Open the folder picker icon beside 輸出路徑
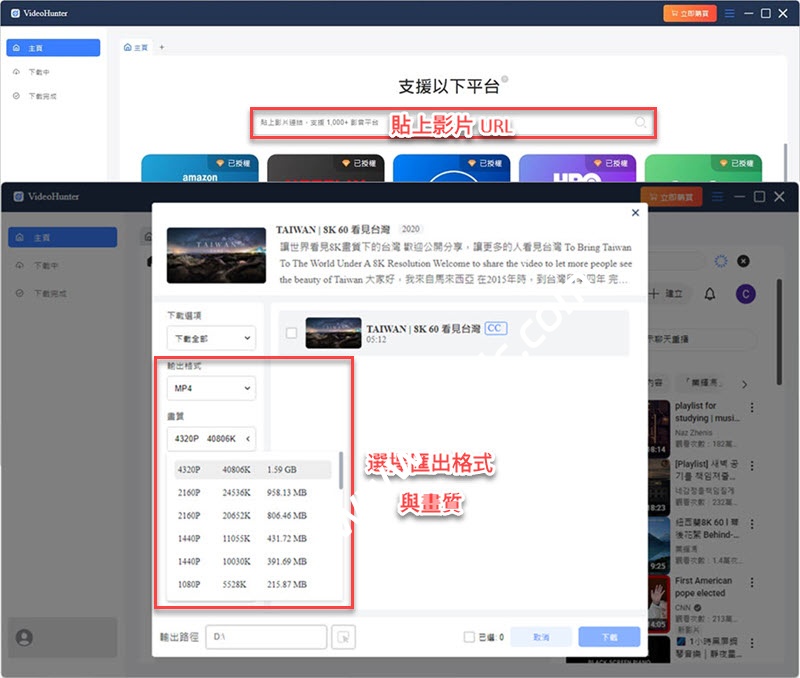 tap(342, 637)
